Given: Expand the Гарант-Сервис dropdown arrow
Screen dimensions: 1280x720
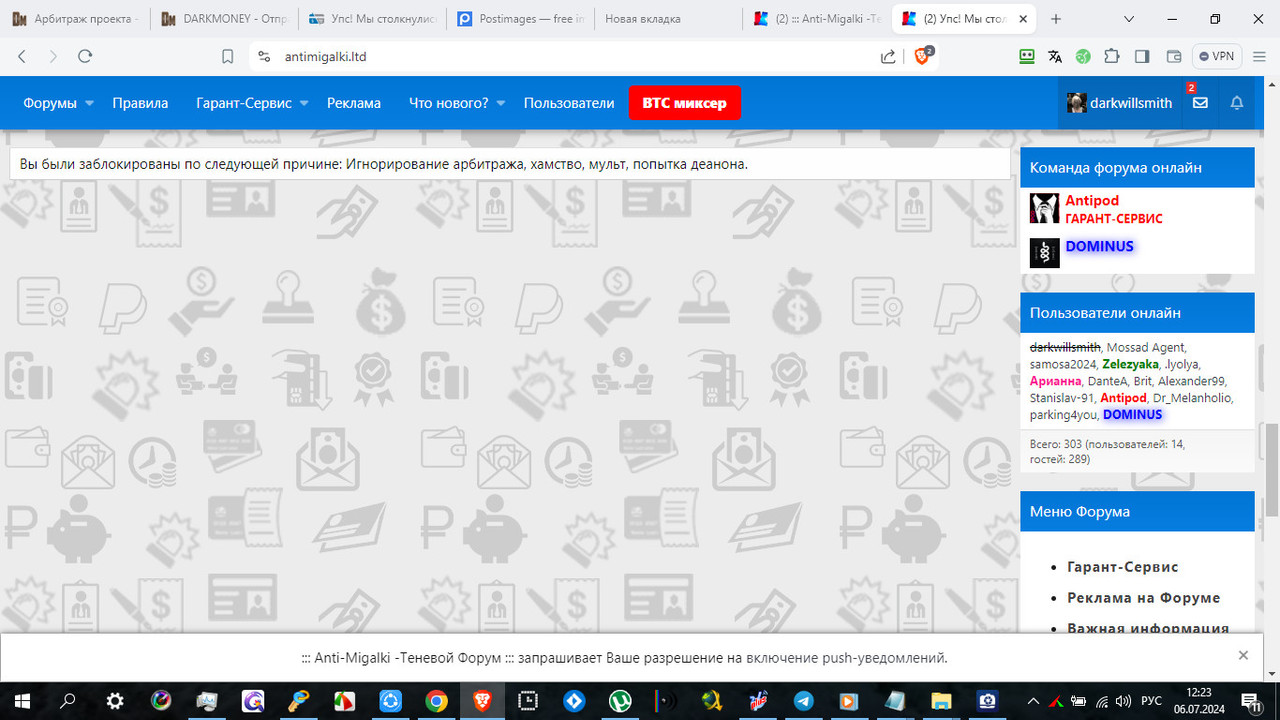Looking at the screenshot, I should 304,103.
